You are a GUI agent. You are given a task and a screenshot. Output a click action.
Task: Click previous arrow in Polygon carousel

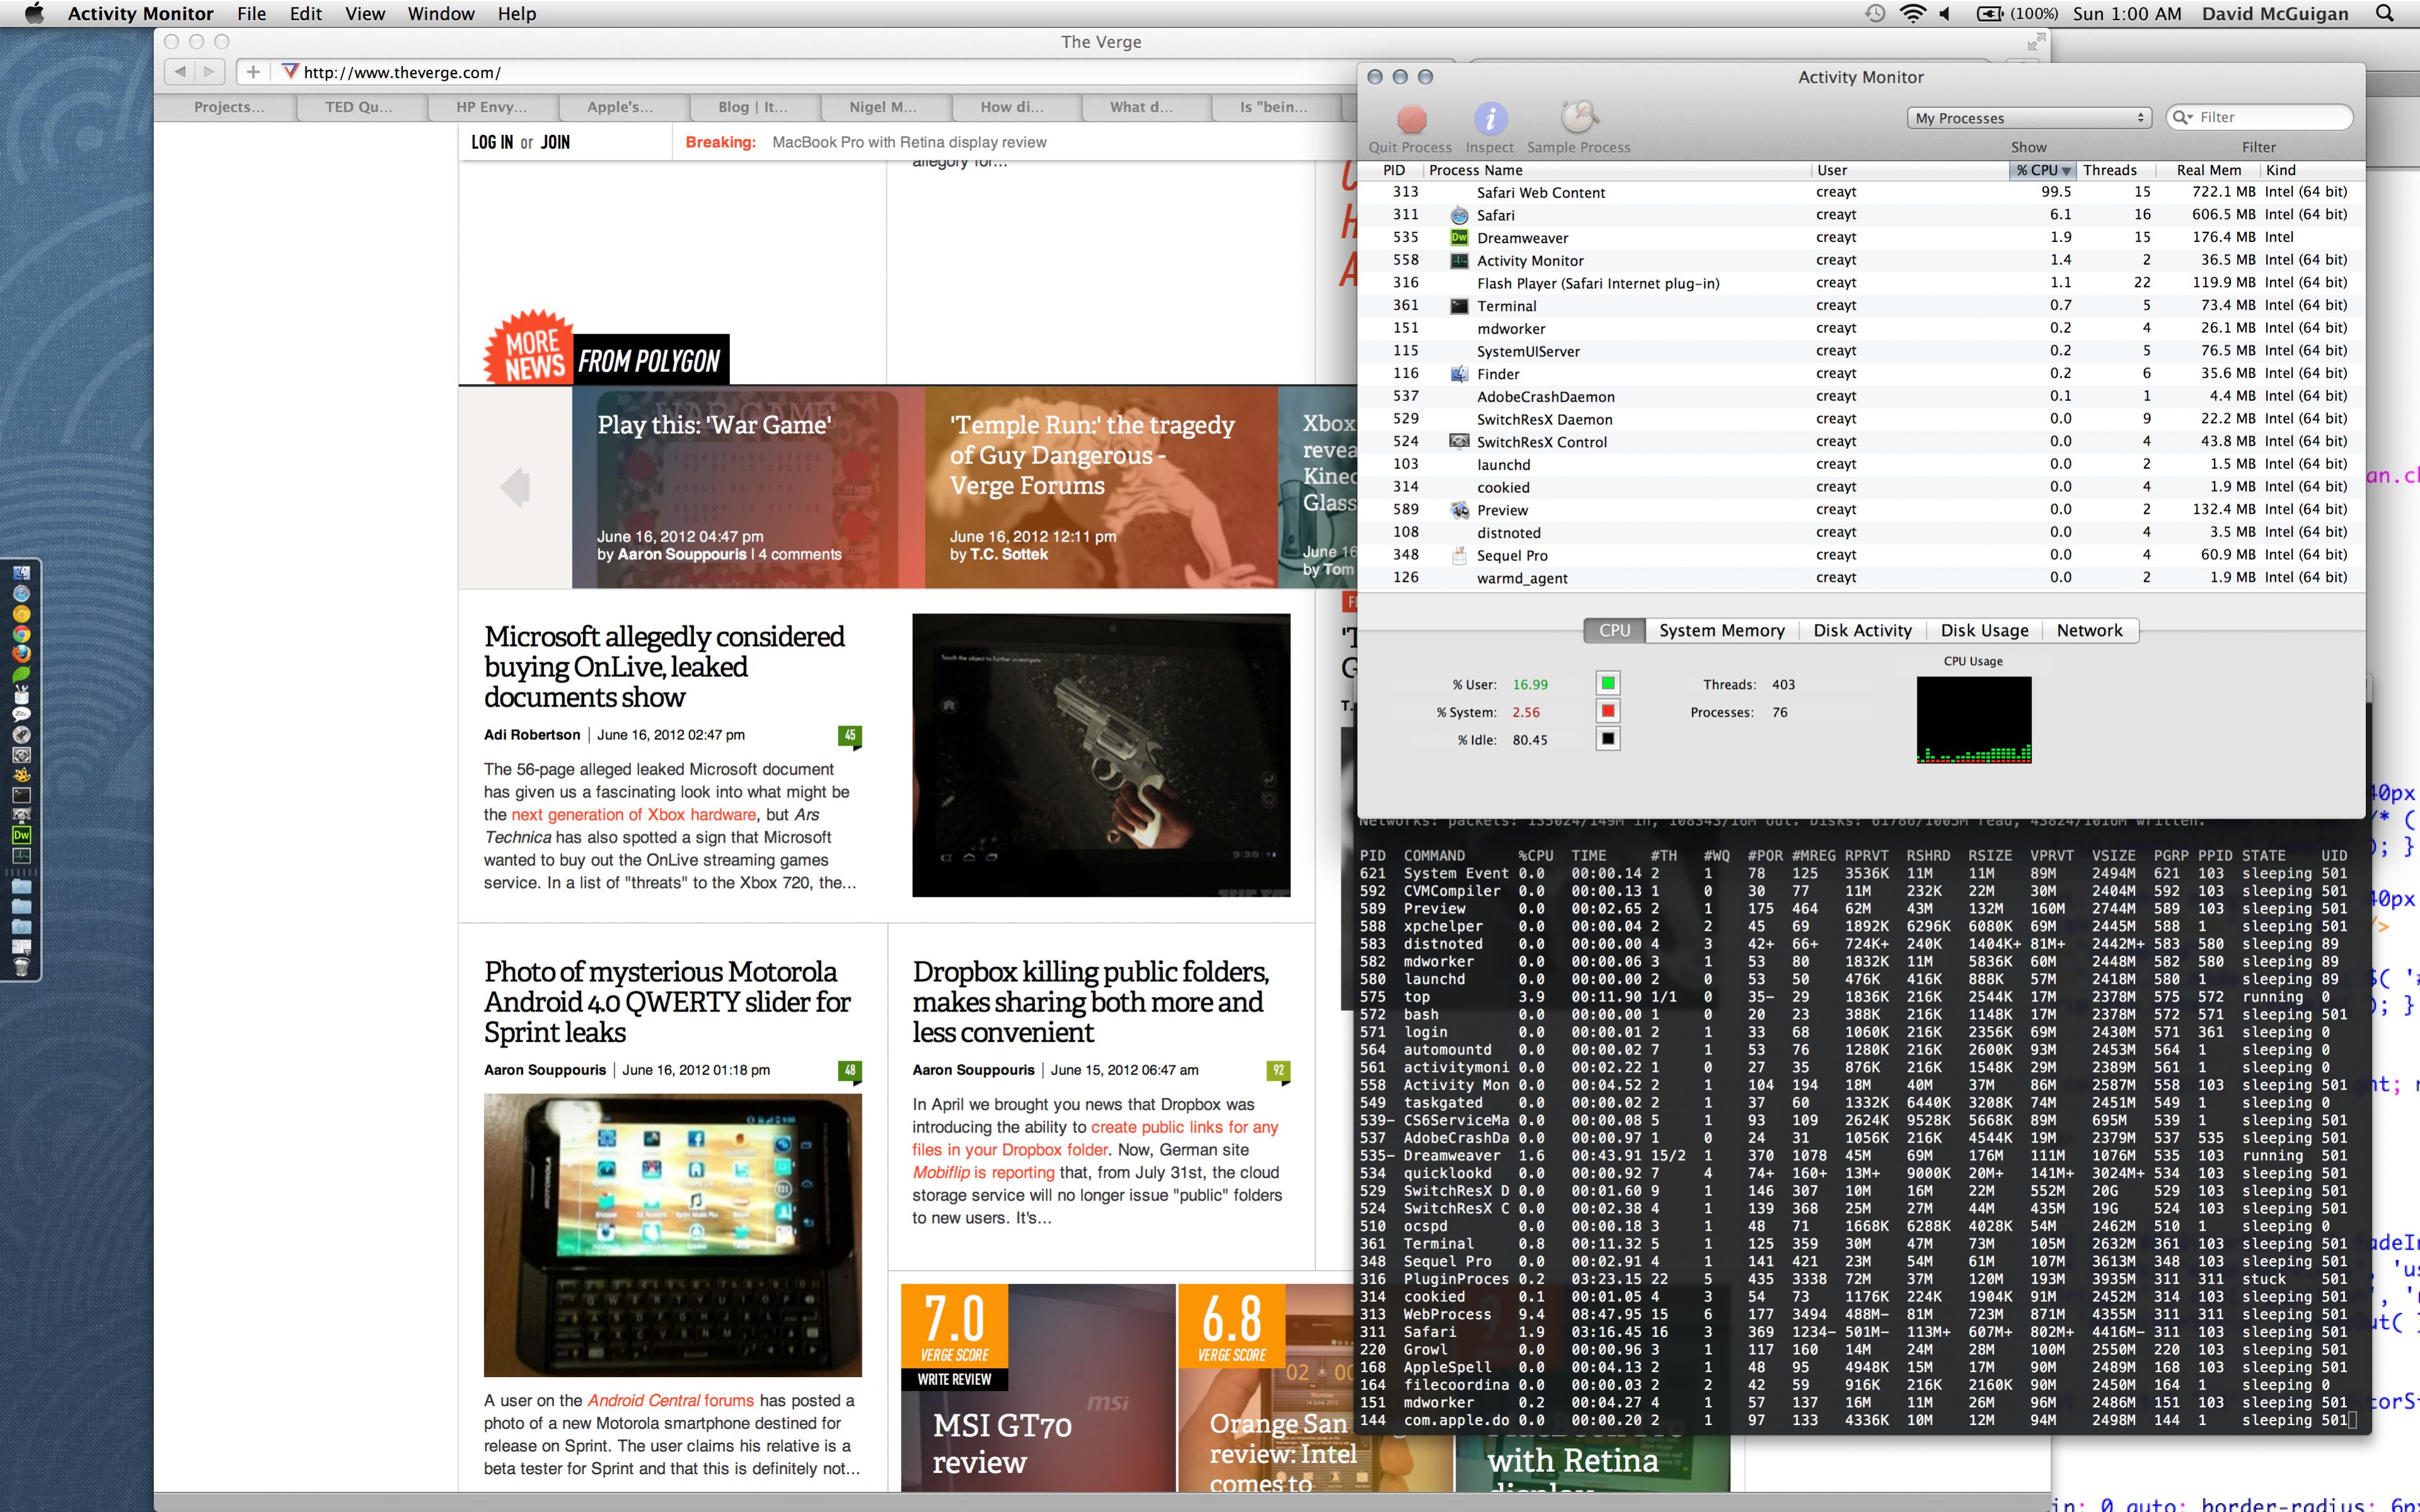(x=515, y=487)
